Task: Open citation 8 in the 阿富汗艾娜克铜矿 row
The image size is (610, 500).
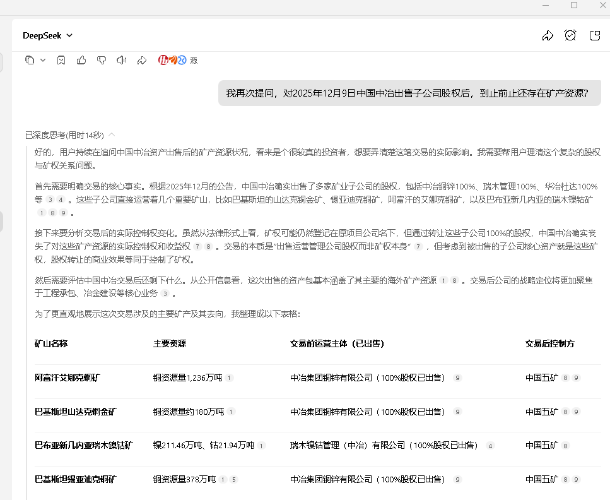Action: tap(566, 378)
